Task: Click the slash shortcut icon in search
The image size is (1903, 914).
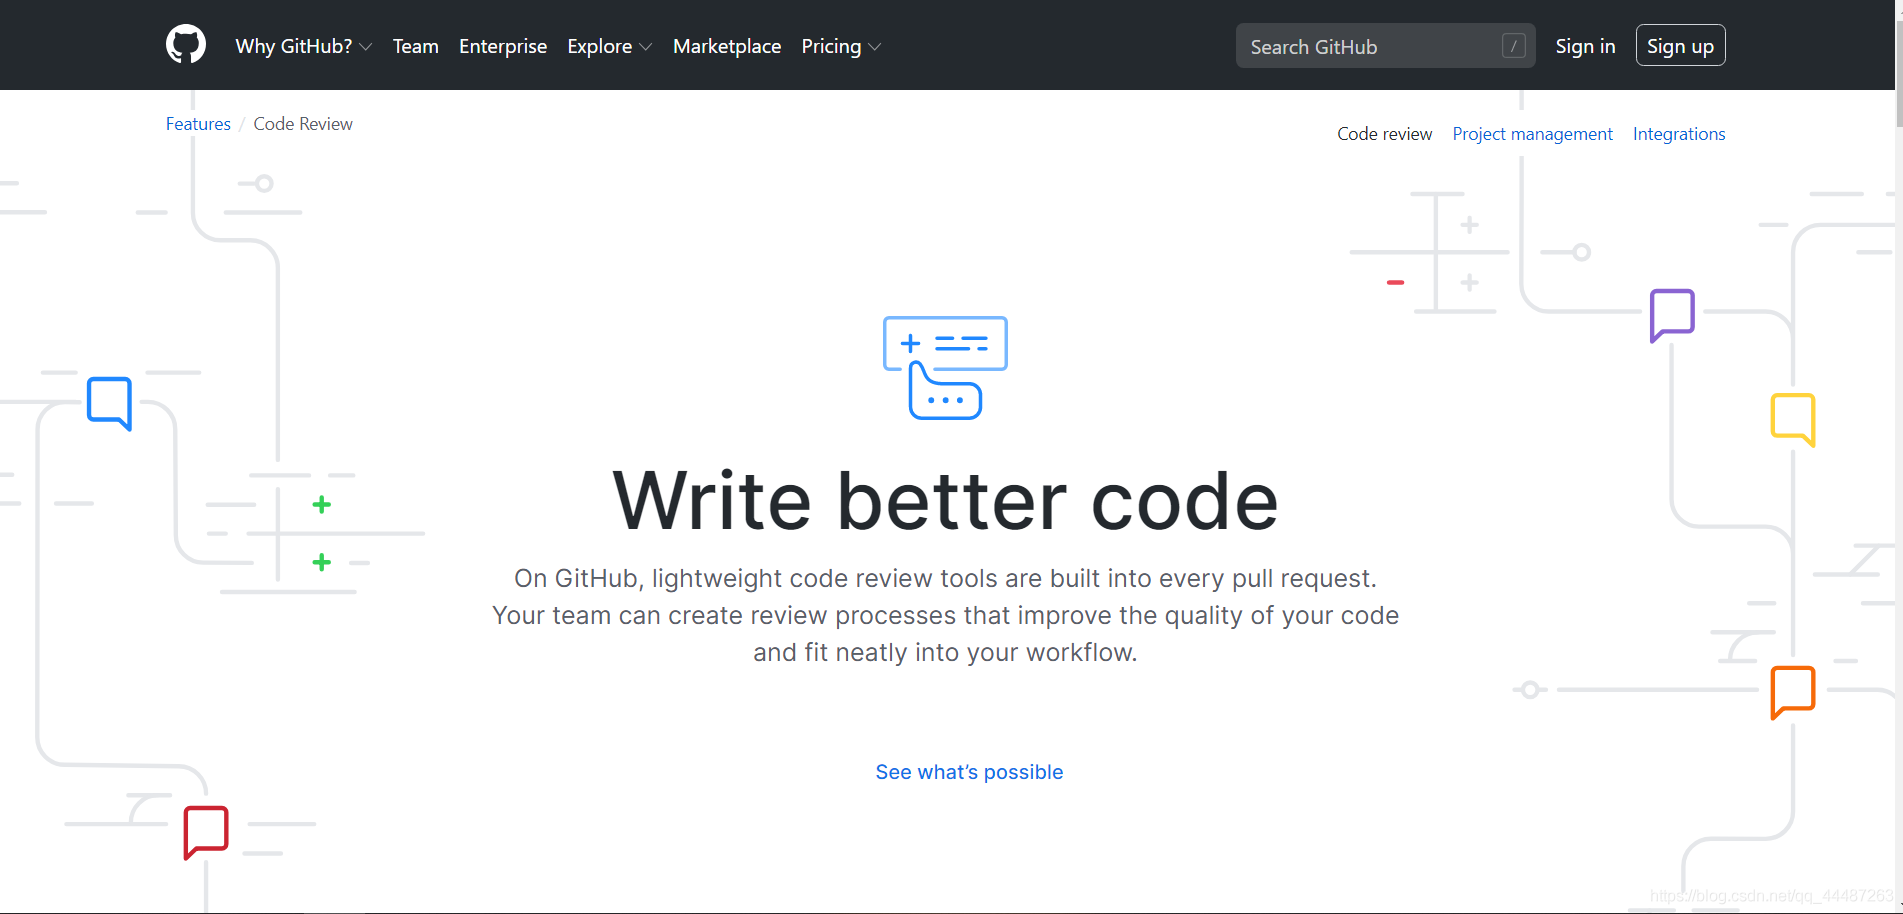Action: [x=1513, y=46]
